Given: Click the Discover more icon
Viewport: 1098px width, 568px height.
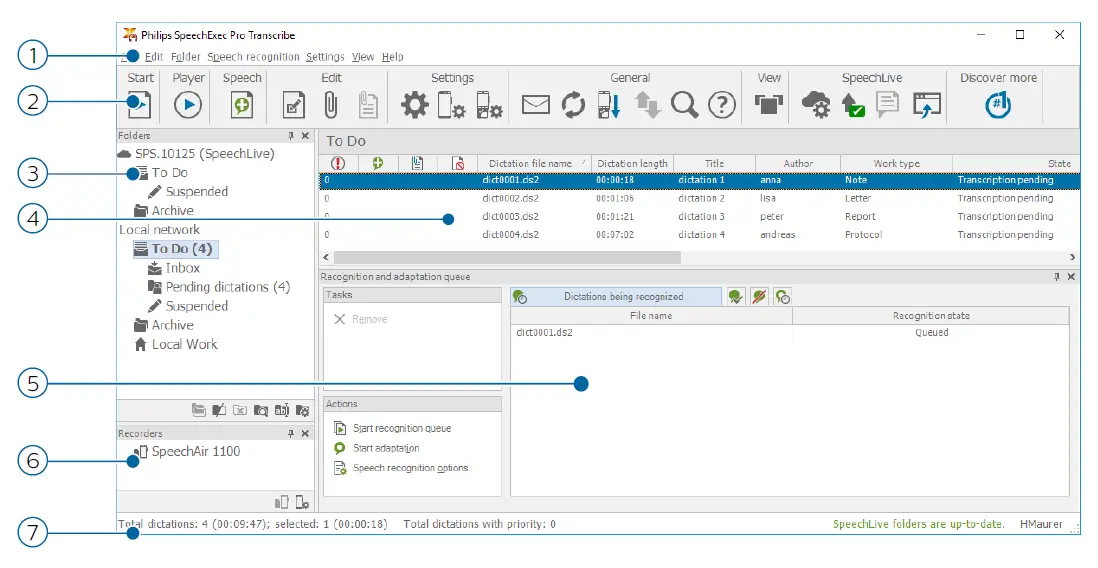Looking at the screenshot, I should click(997, 104).
